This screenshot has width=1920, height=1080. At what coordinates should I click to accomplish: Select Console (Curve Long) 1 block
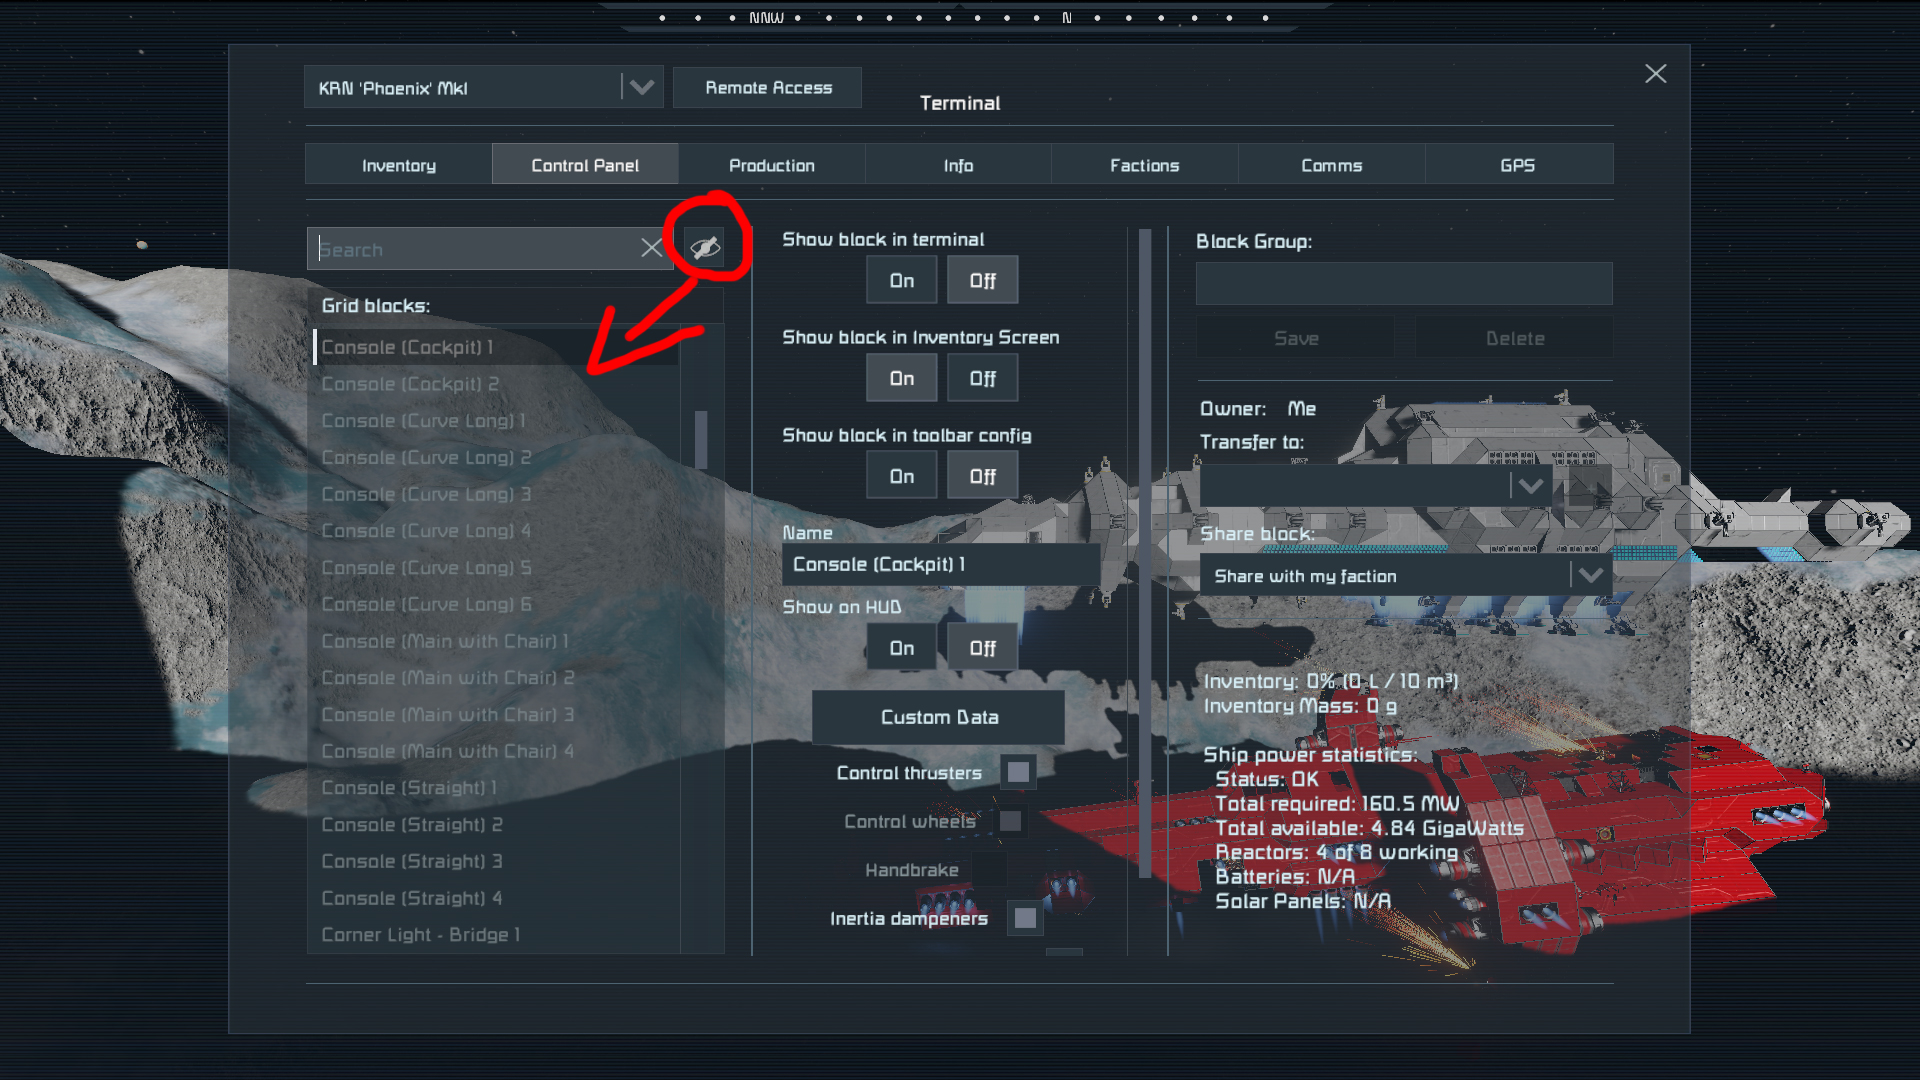[x=497, y=421]
